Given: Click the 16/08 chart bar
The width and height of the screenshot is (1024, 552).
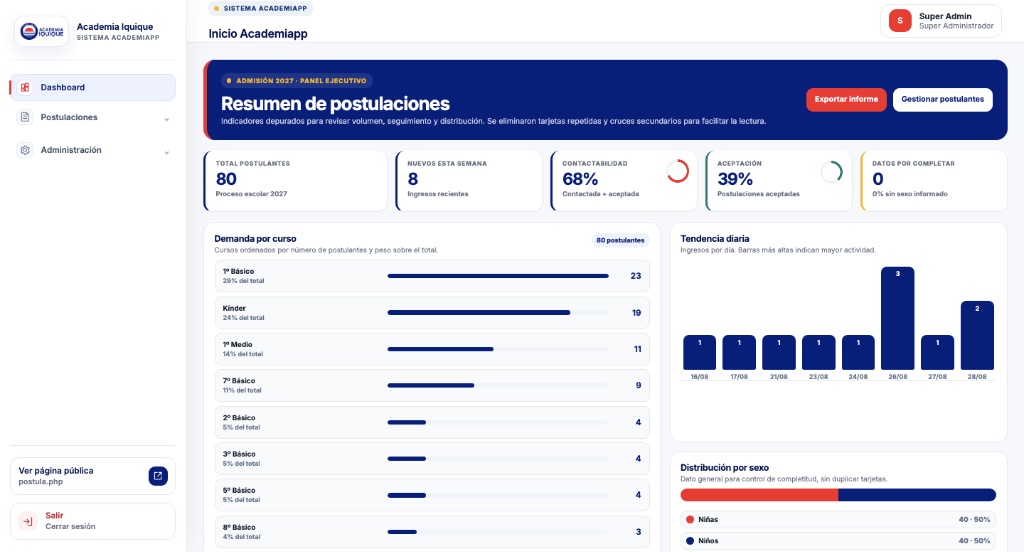Looking at the screenshot, I should pos(699,353).
